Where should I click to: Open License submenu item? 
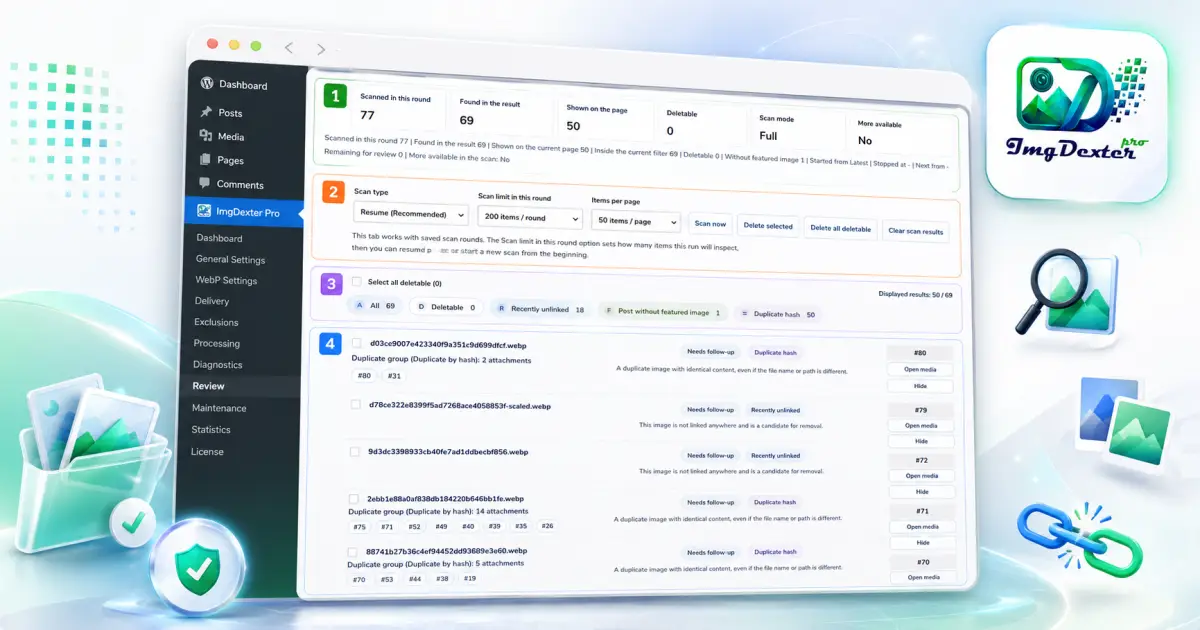click(x=207, y=452)
